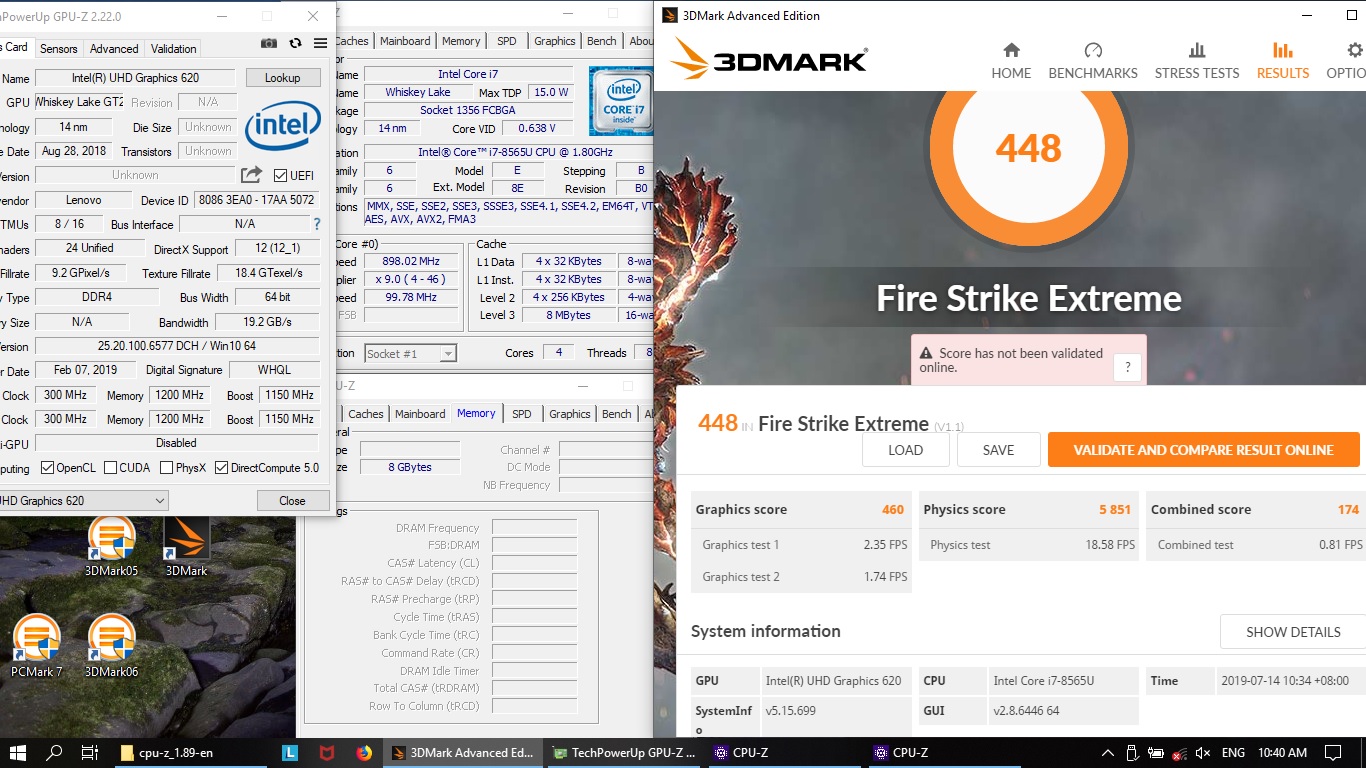Open the 3DMark06 desktop shortcut
This screenshot has height=768, width=1366.
[x=112, y=646]
